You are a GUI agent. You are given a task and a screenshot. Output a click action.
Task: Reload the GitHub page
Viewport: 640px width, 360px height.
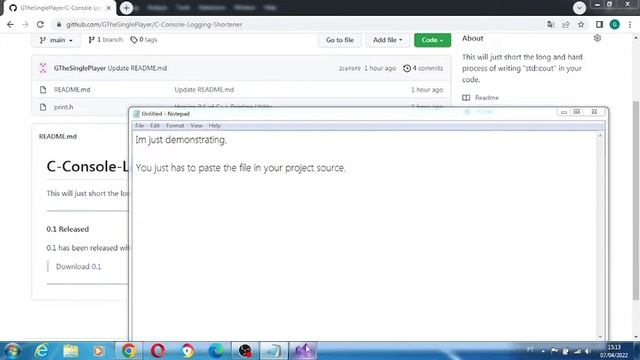click(x=40, y=24)
